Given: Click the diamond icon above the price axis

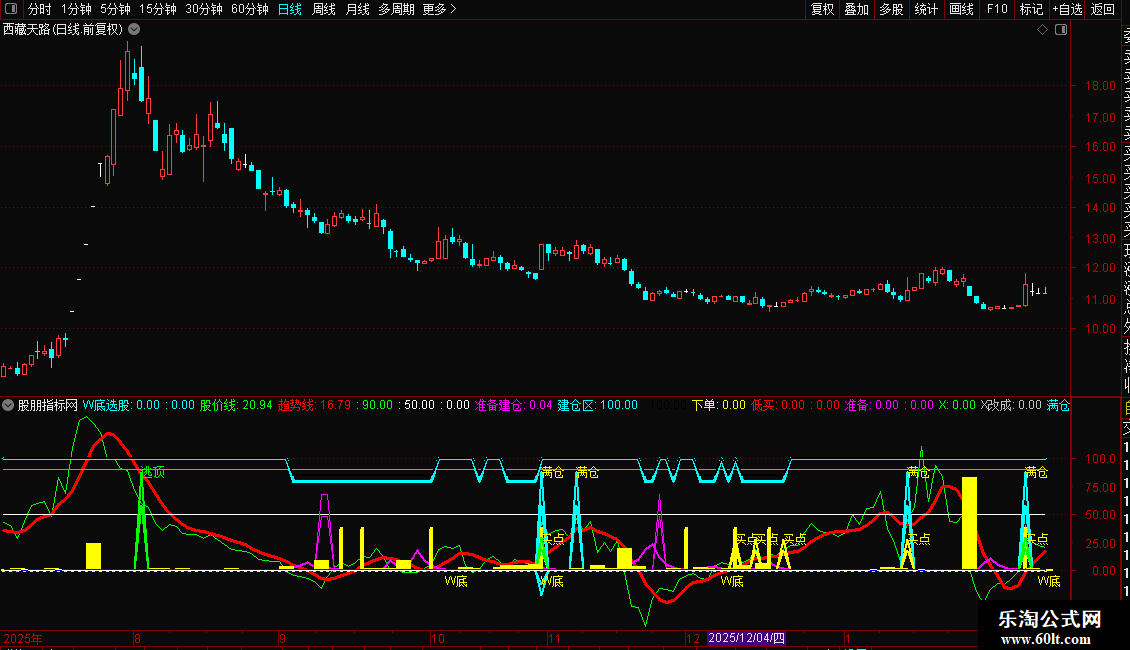Looking at the screenshot, I should coord(1042,30).
